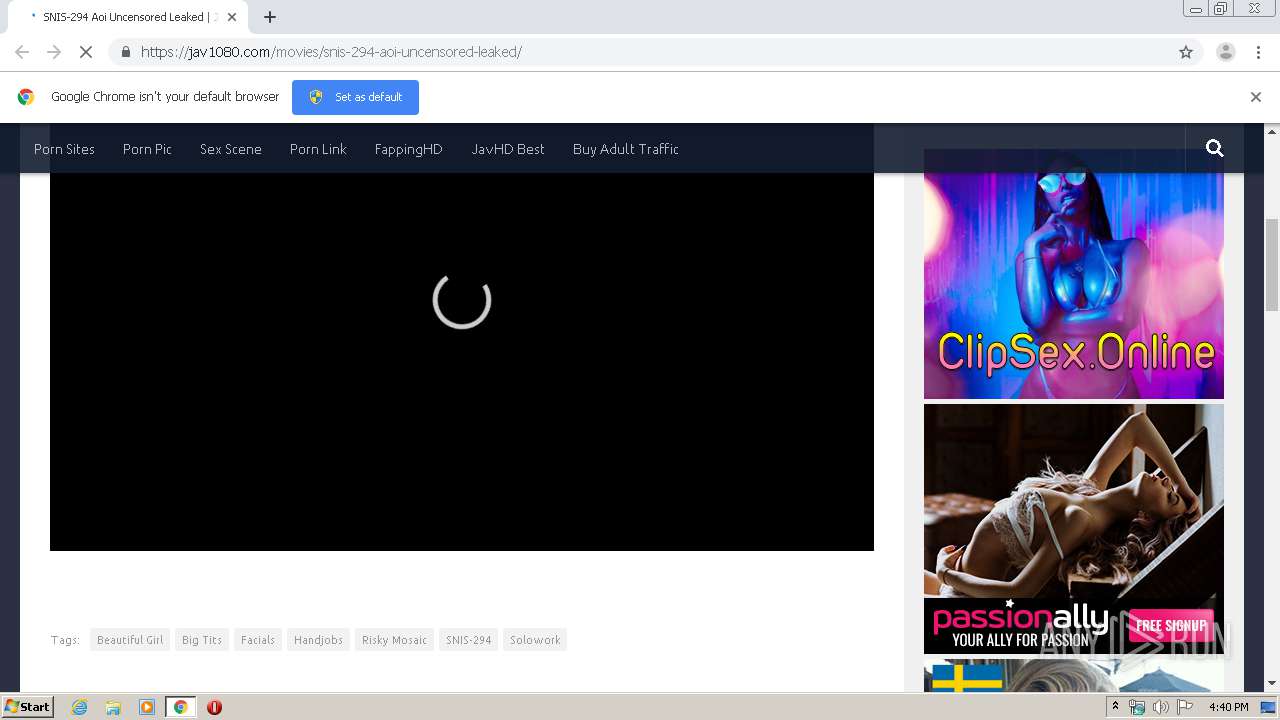The image size is (1280, 720).
Task: Open the Windows Start menu
Action: (28, 707)
